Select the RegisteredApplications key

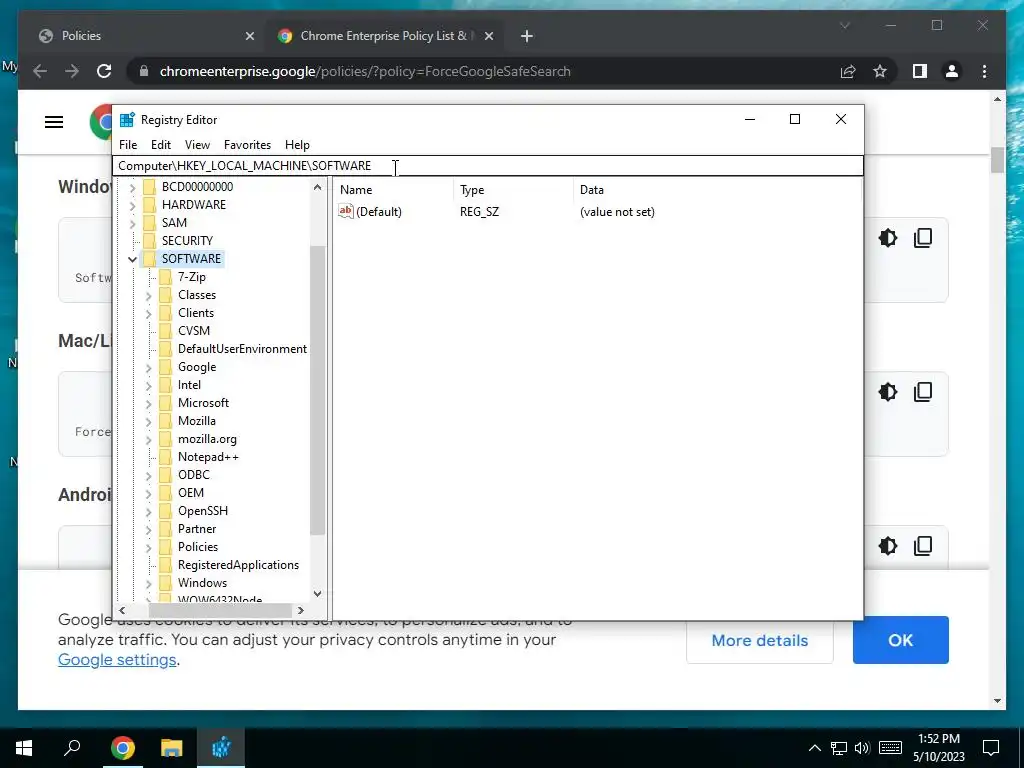[238, 565]
